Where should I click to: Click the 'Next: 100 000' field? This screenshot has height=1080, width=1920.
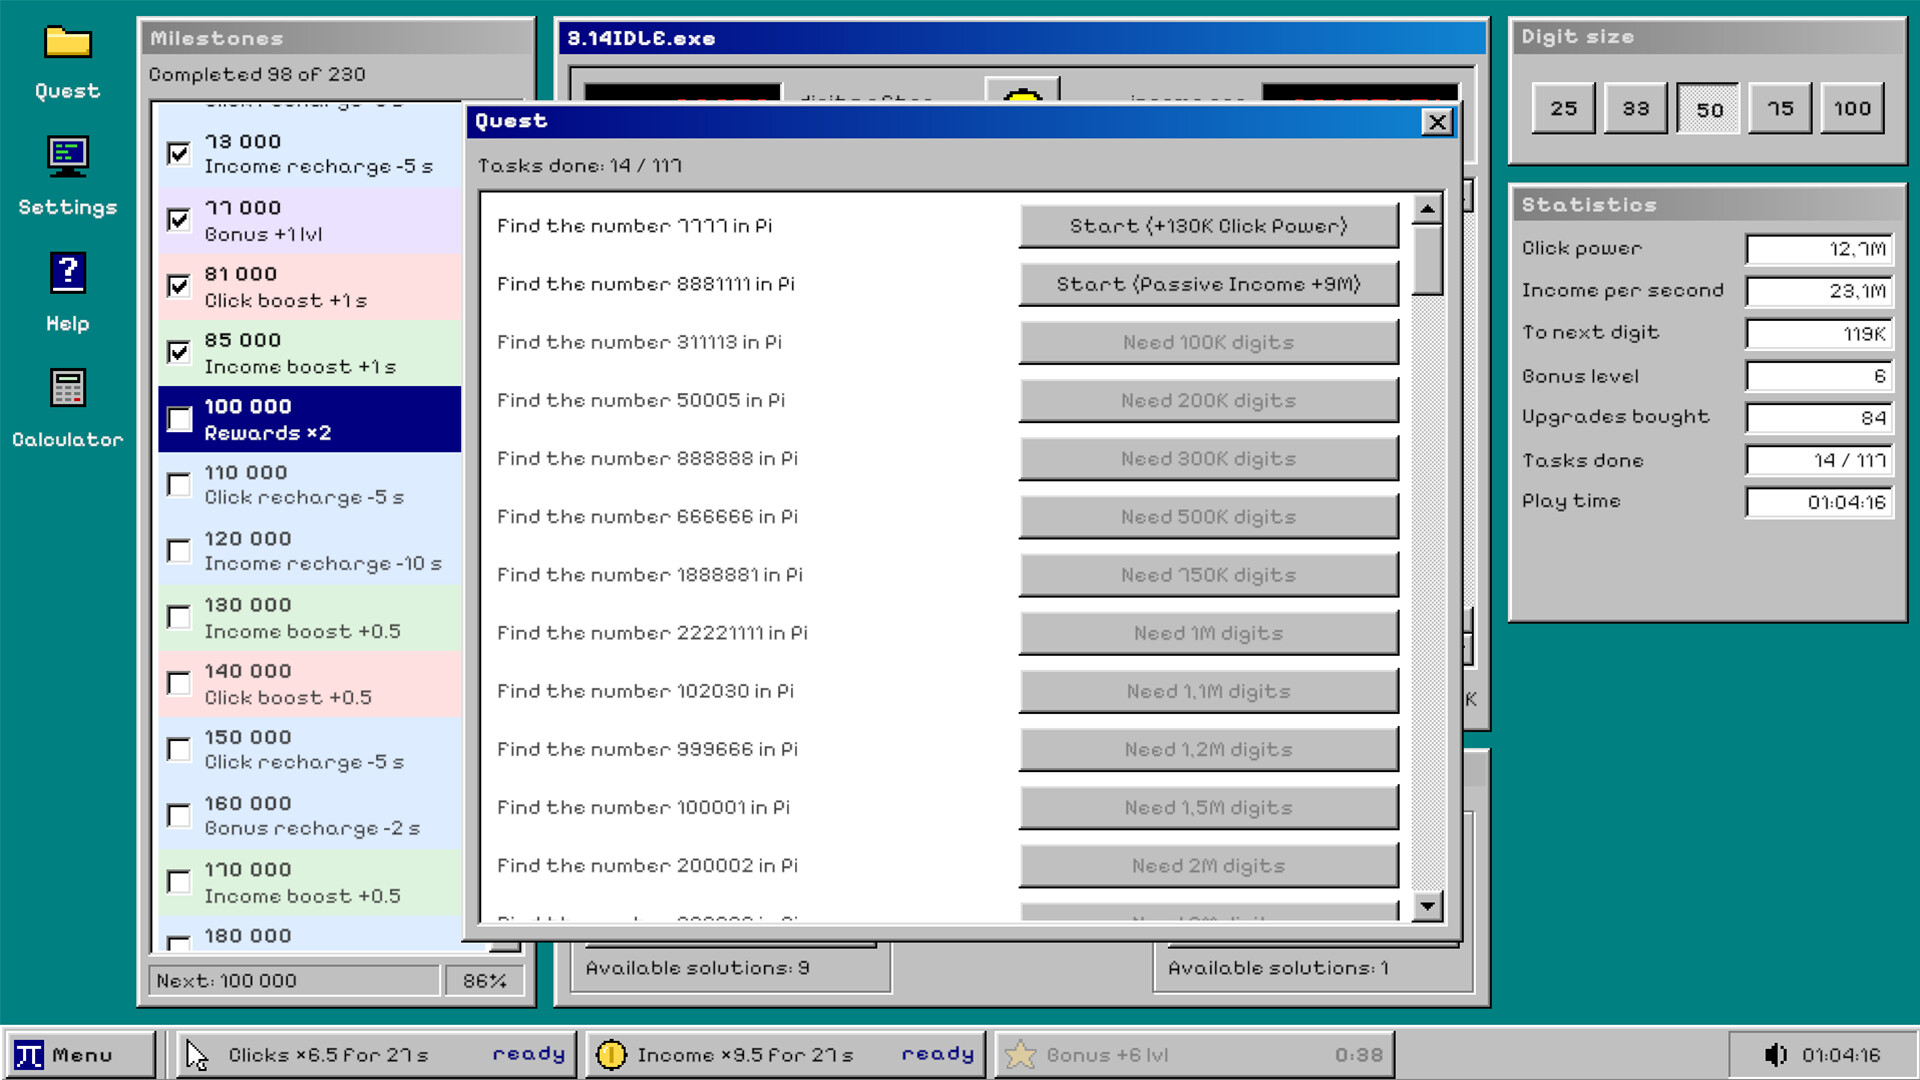click(x=294, y=981)
